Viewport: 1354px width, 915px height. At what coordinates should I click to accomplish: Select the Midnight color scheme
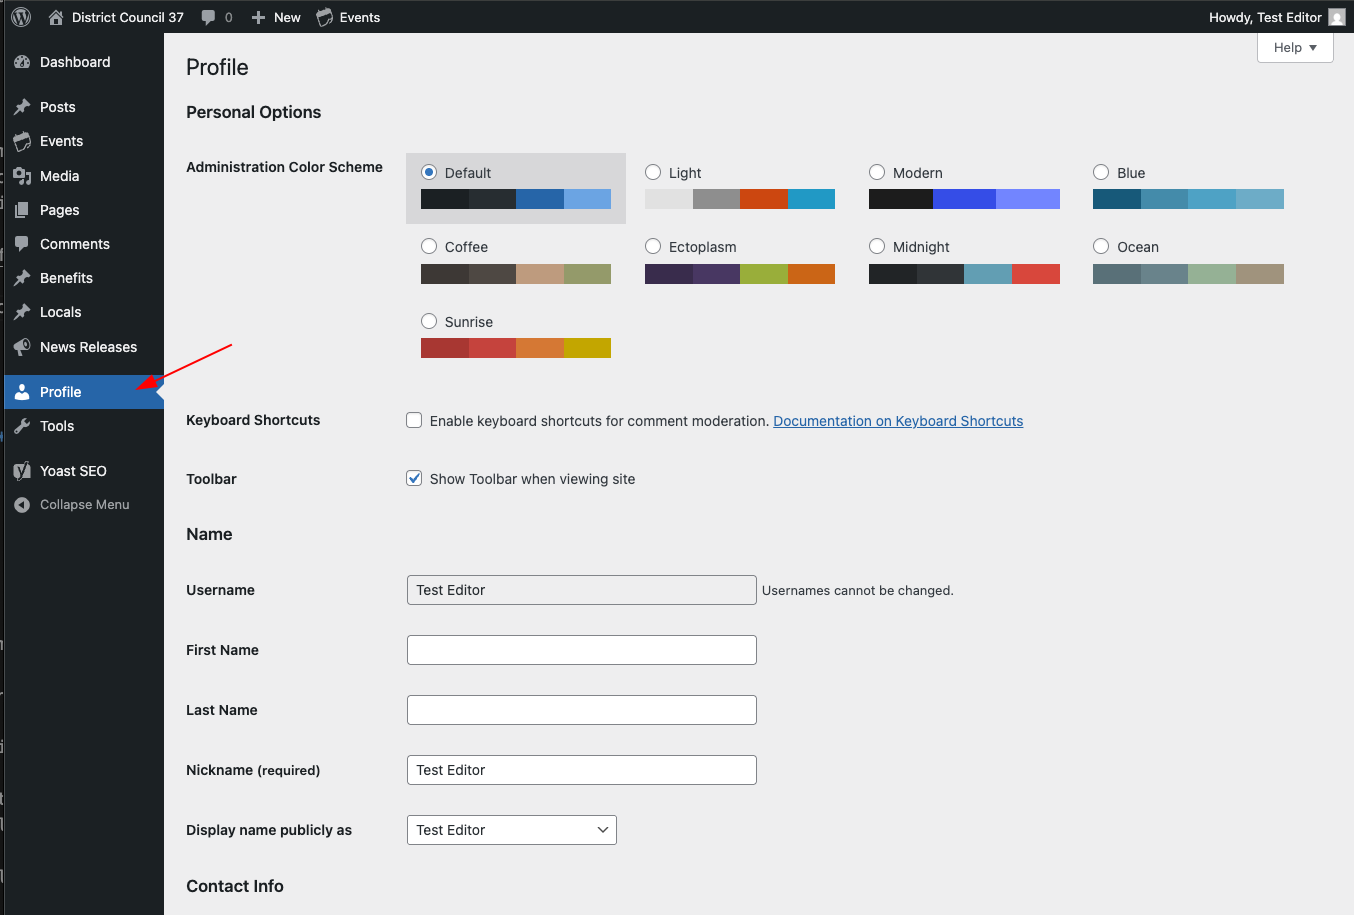point(877,246)
